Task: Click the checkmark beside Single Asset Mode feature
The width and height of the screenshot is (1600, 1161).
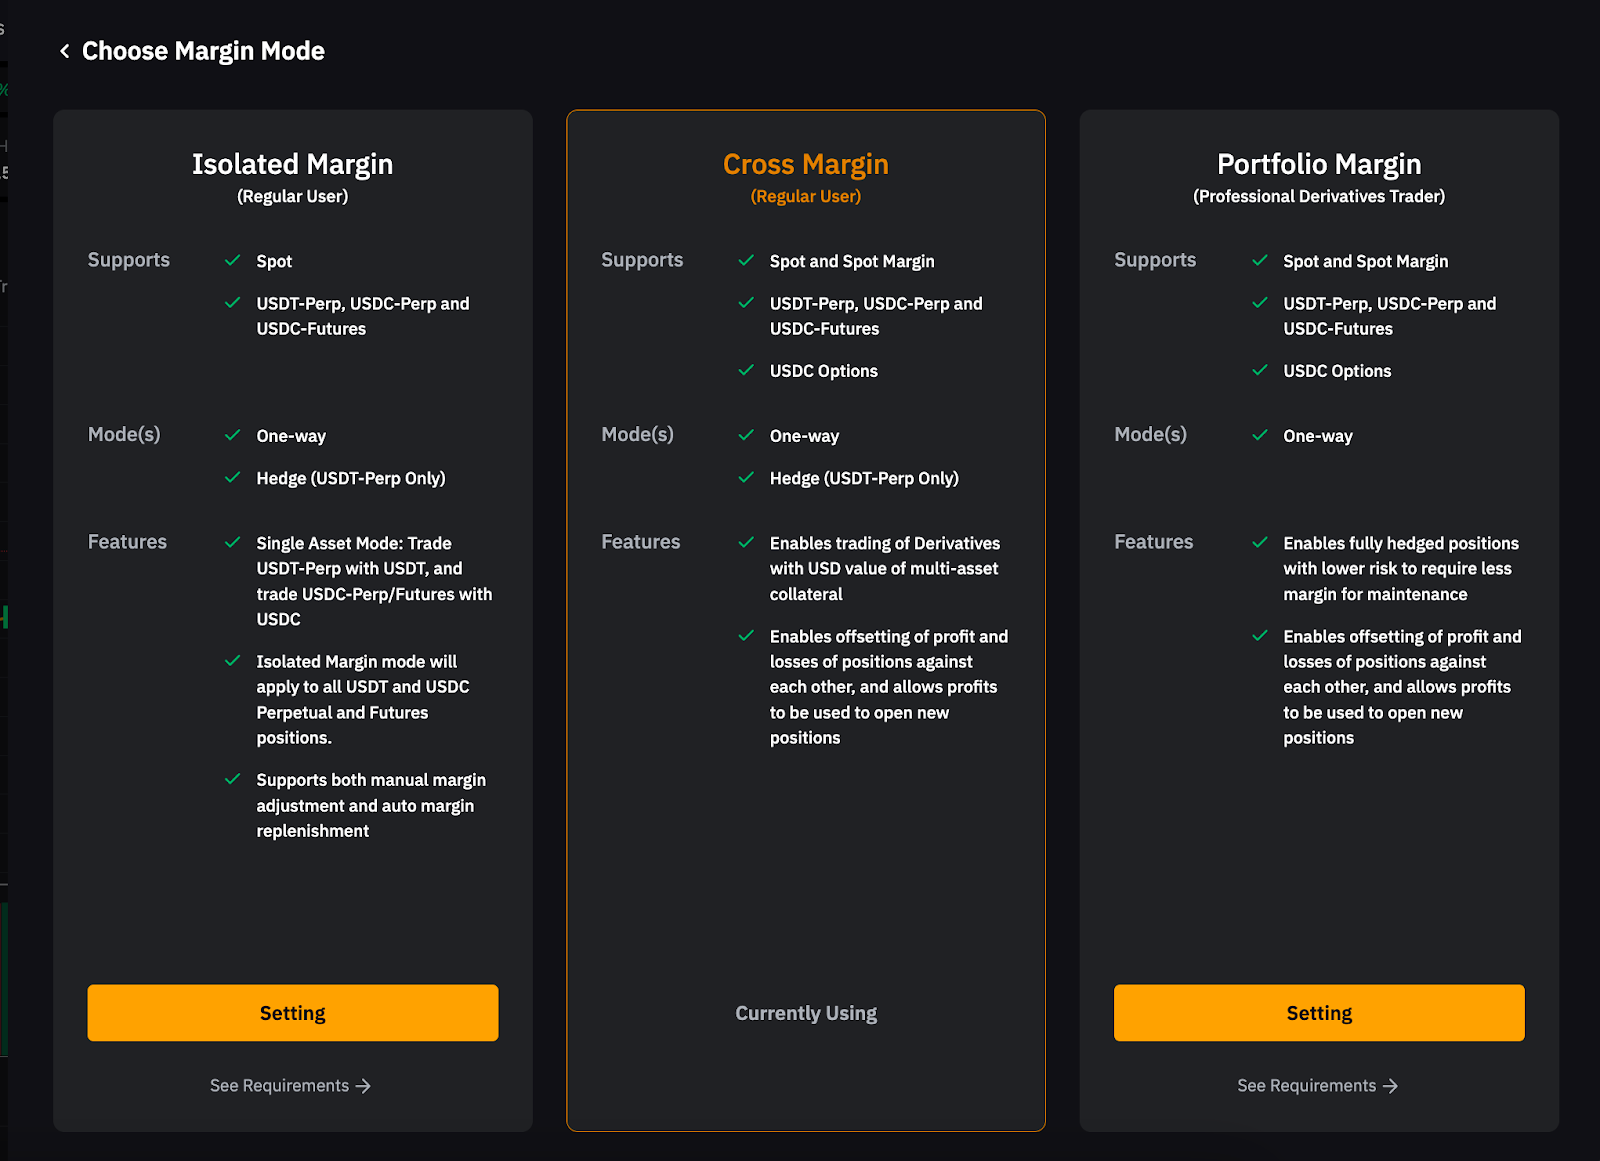Action: pyautogui.click(x=233, y=543)
